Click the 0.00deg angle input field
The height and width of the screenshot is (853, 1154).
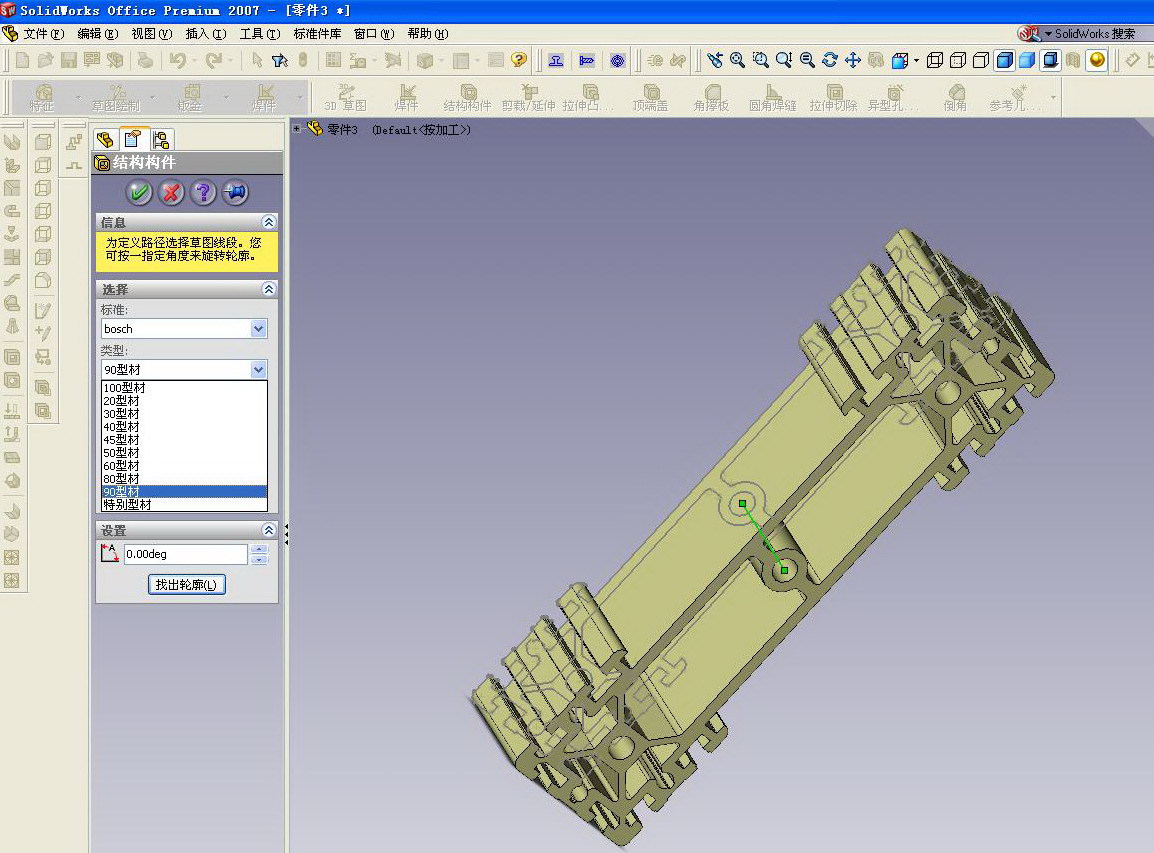click(185, 554)
